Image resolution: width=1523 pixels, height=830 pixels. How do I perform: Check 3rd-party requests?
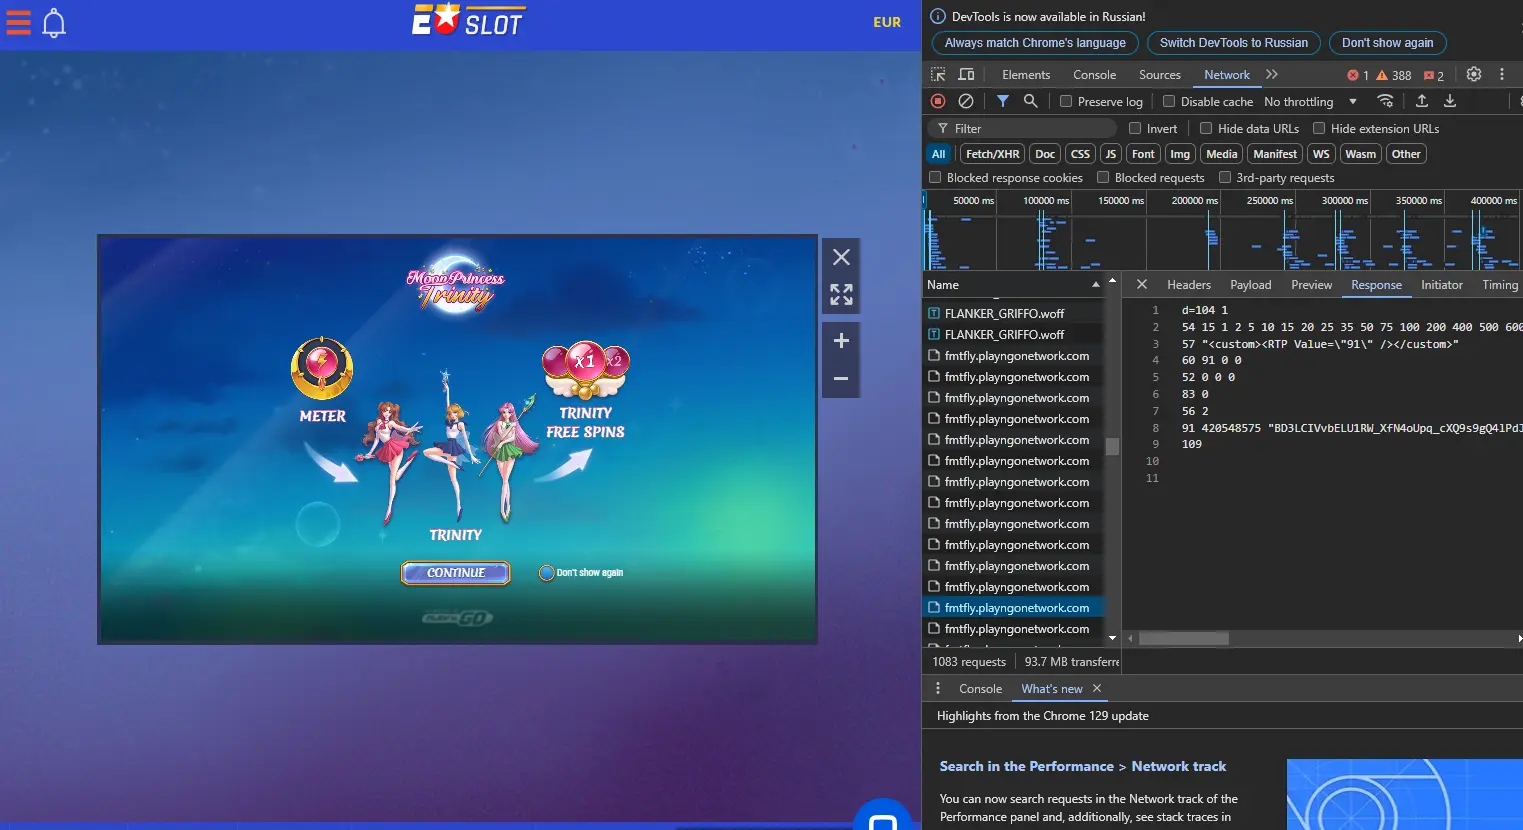pyautogui.click(x=1225, y=177)
